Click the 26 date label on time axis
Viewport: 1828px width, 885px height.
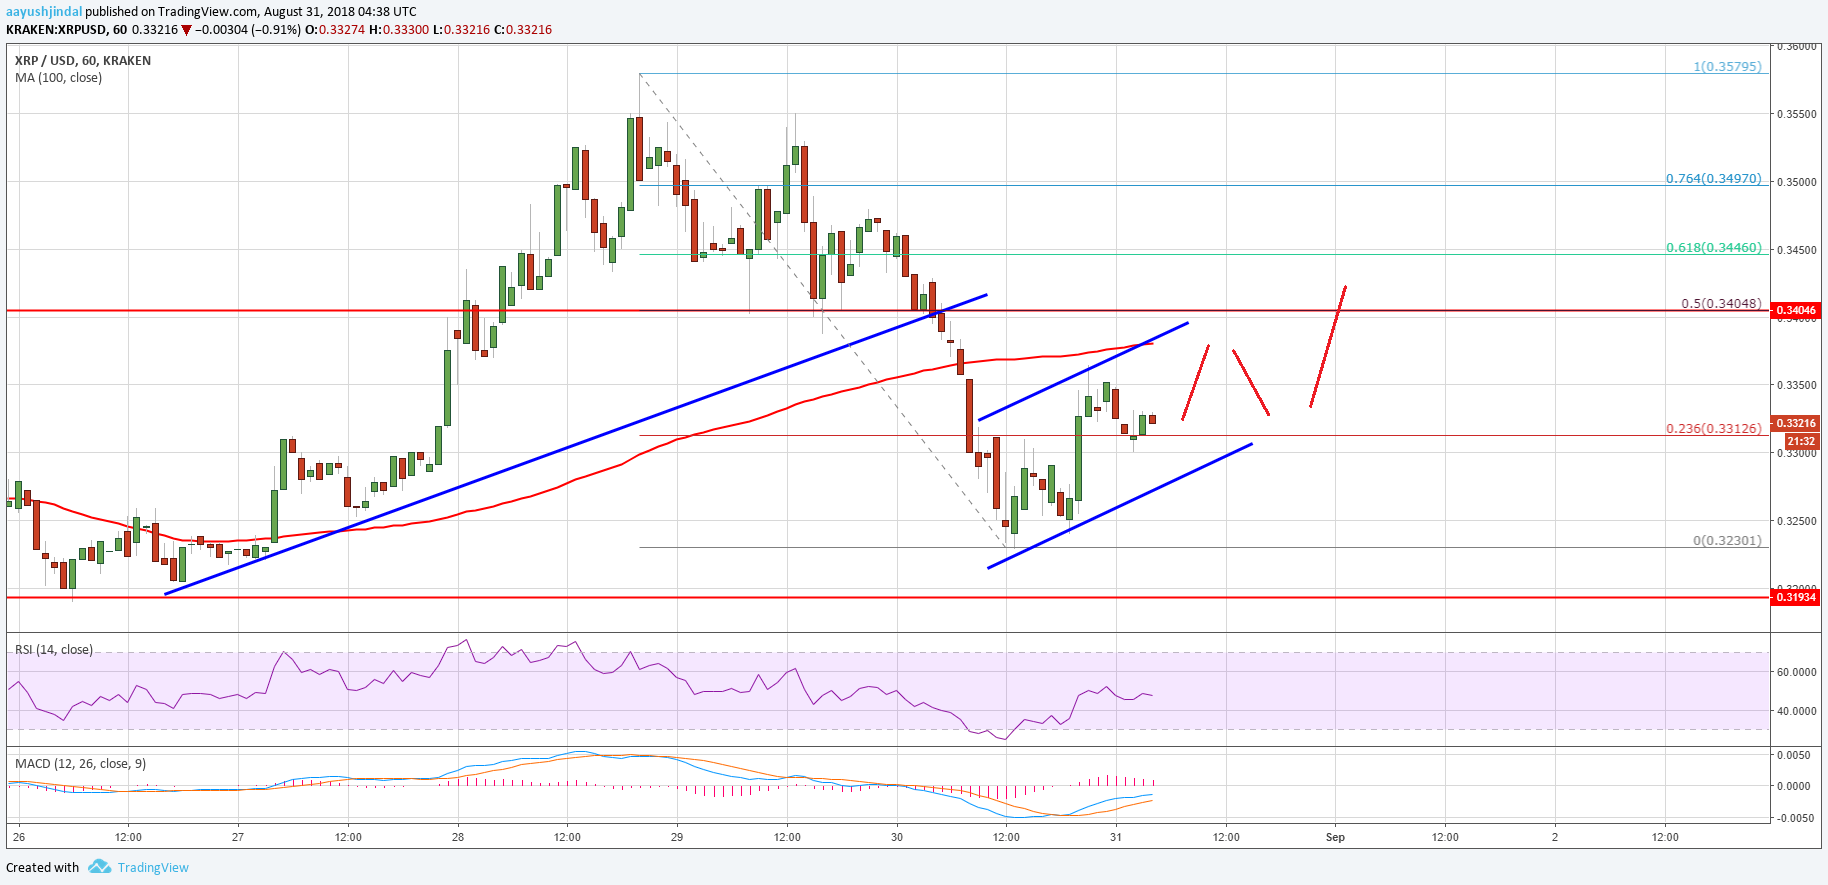(x=19, y=838)
